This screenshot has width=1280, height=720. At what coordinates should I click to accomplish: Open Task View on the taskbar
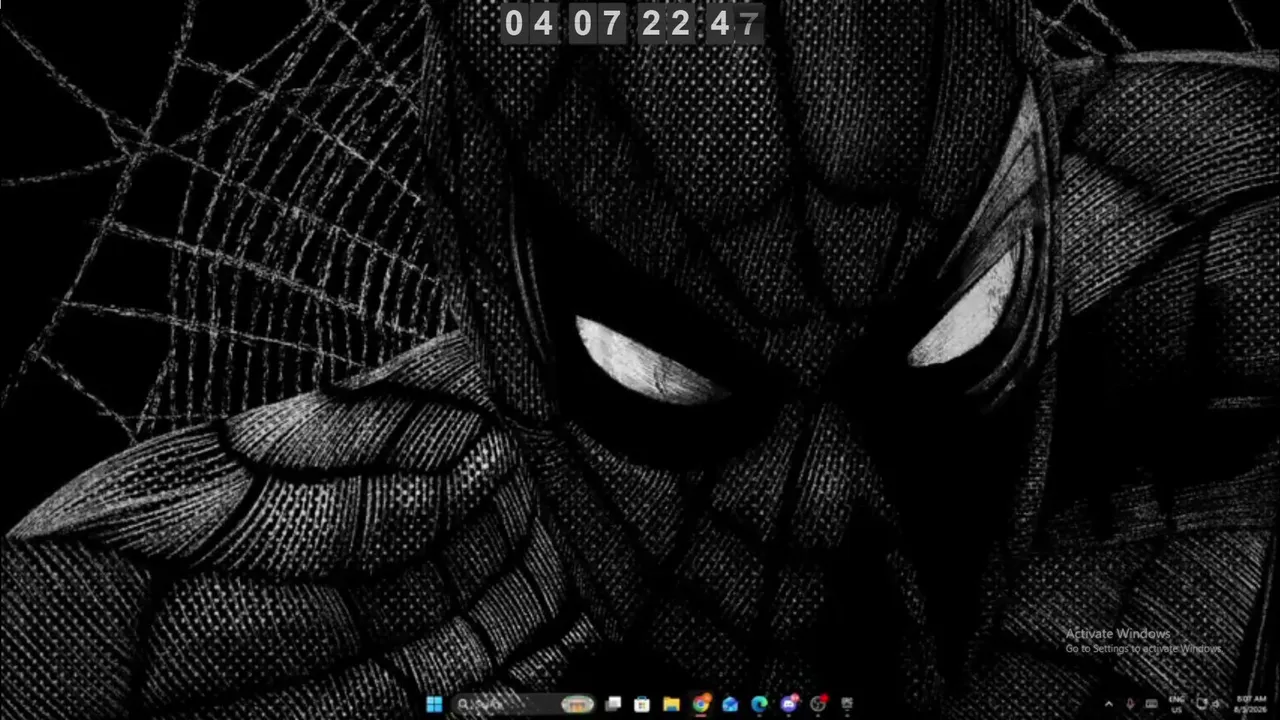pyautogui.click(x=613, y=704)
